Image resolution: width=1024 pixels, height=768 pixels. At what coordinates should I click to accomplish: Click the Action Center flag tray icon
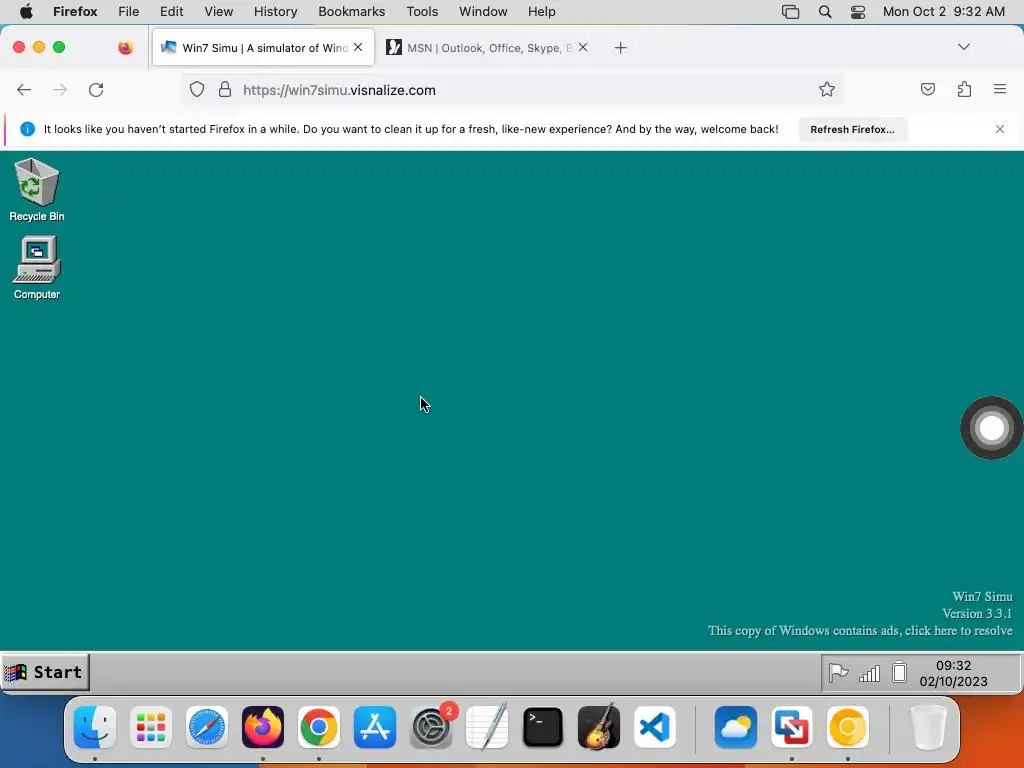click(x=838, y=673)
